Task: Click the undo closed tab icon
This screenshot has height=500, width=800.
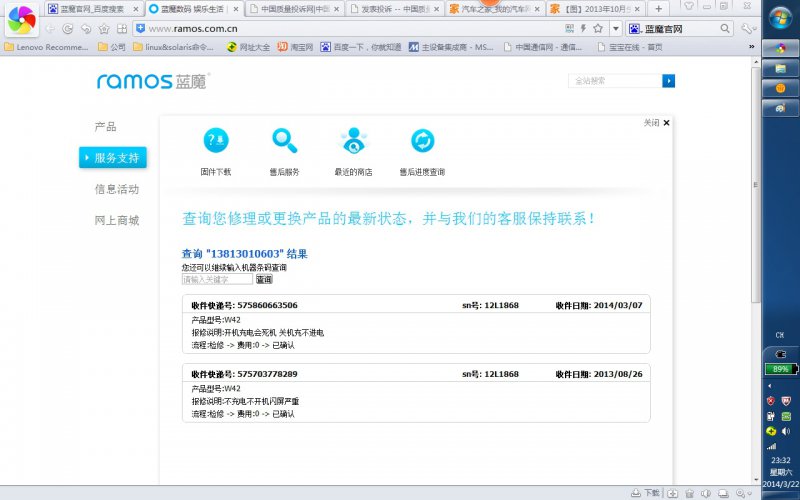Action: point(86,29)
